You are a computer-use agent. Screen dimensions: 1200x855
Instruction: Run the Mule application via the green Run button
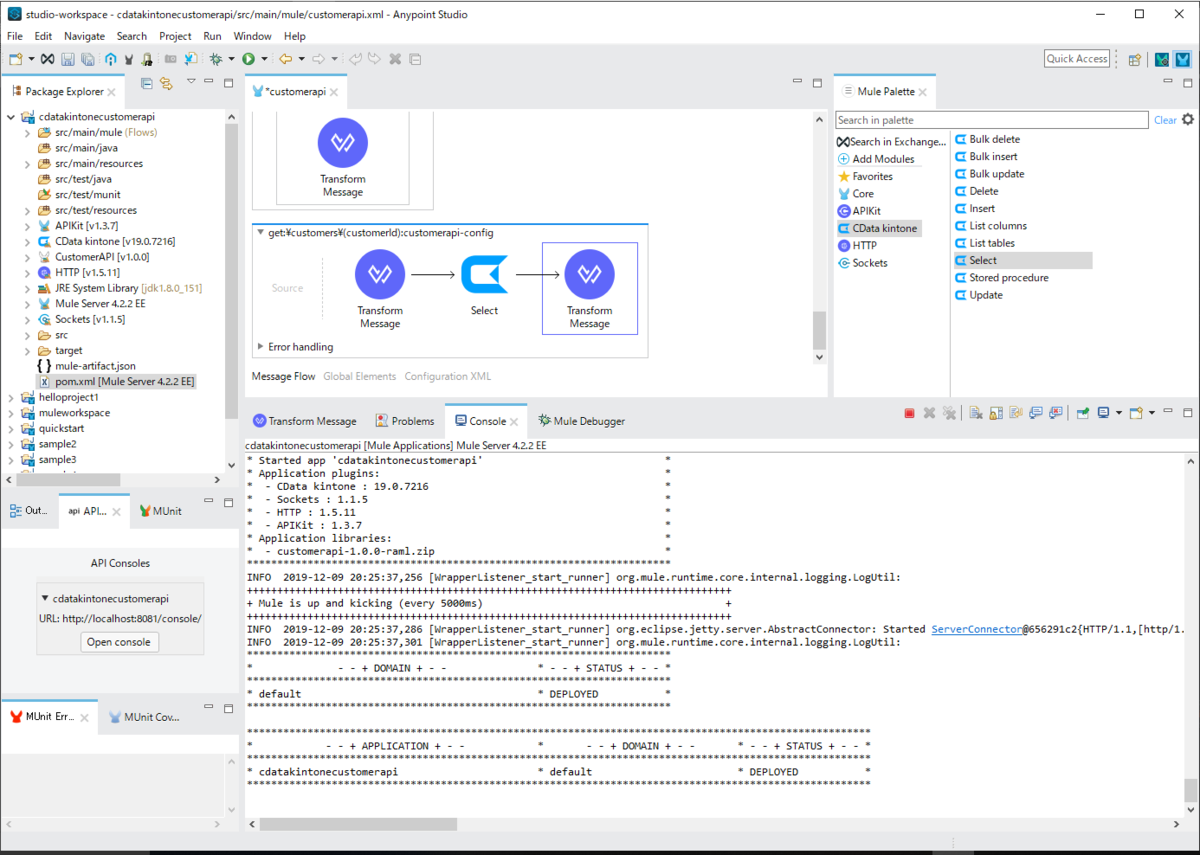coord(247,58)
